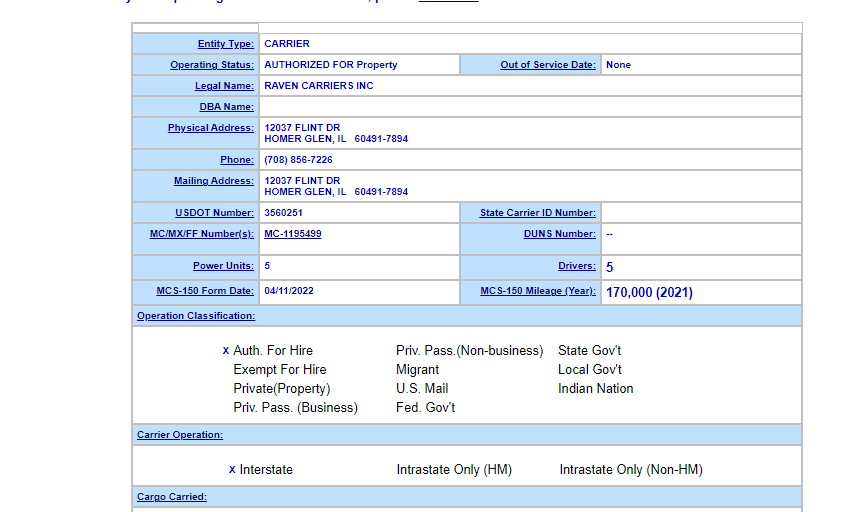
Task: Select the RAVEN CARRIERS INC legal name
Action: [318, 86]
